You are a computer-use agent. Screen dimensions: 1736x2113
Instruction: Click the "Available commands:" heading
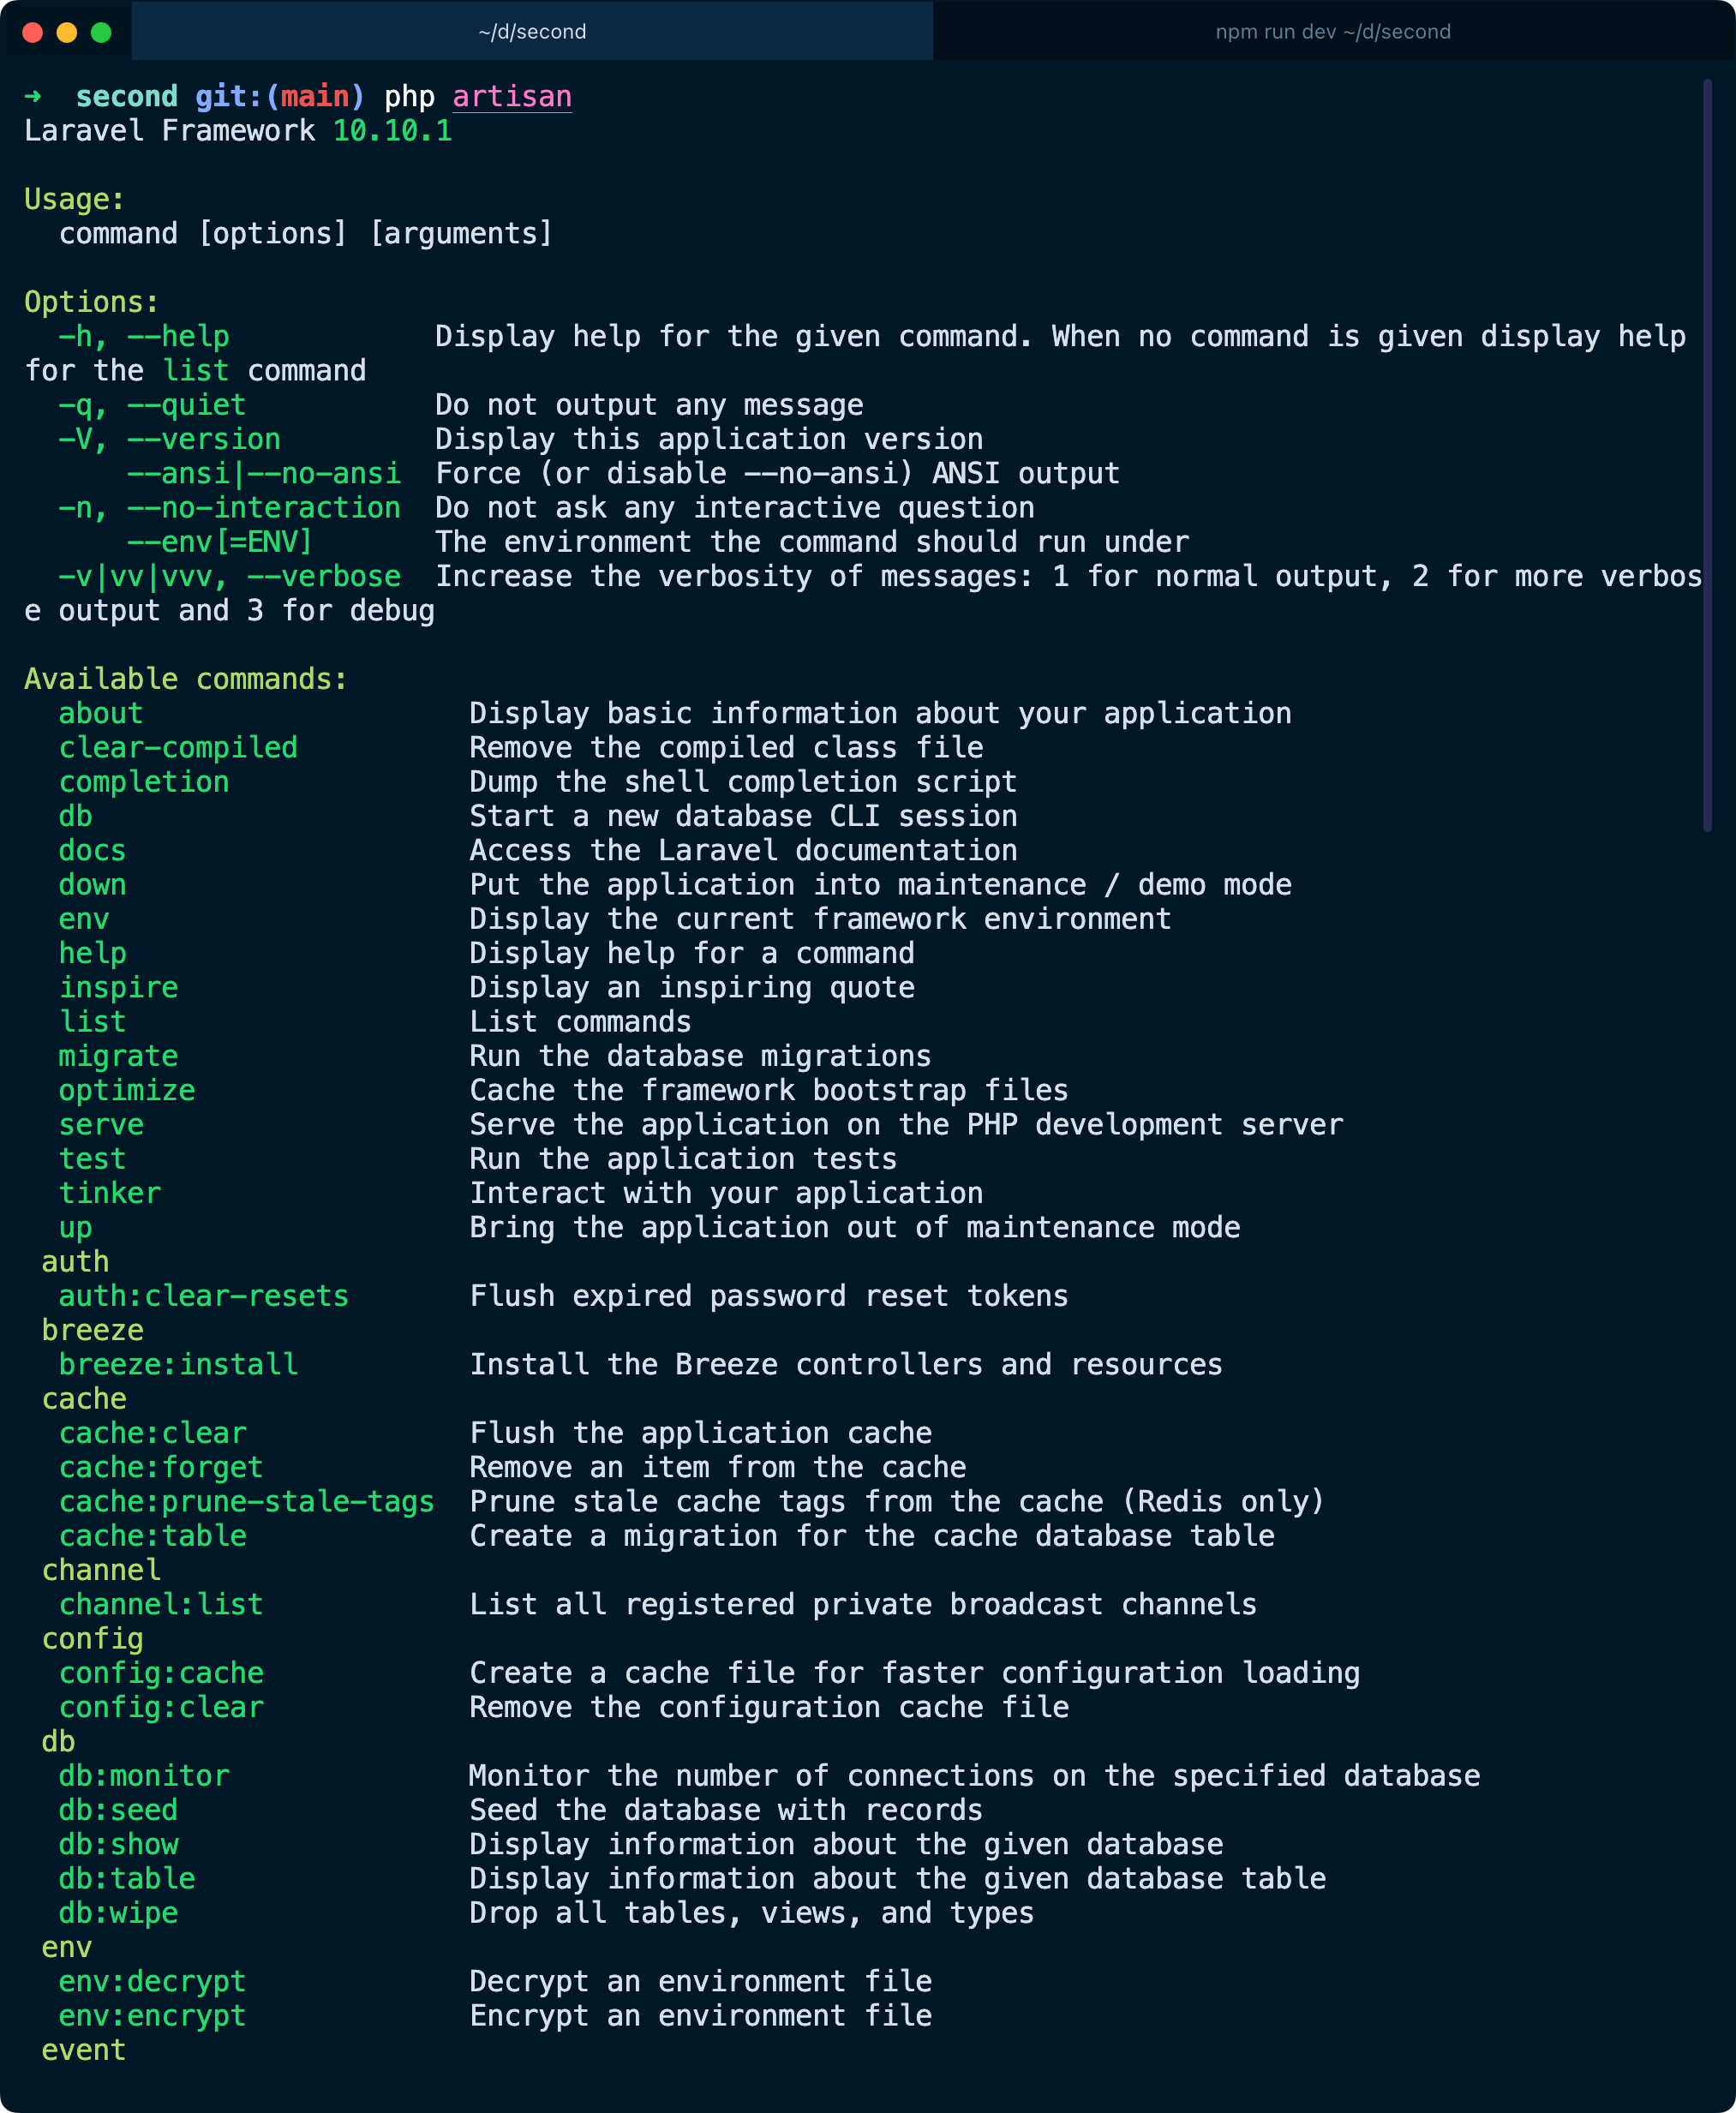186,679
